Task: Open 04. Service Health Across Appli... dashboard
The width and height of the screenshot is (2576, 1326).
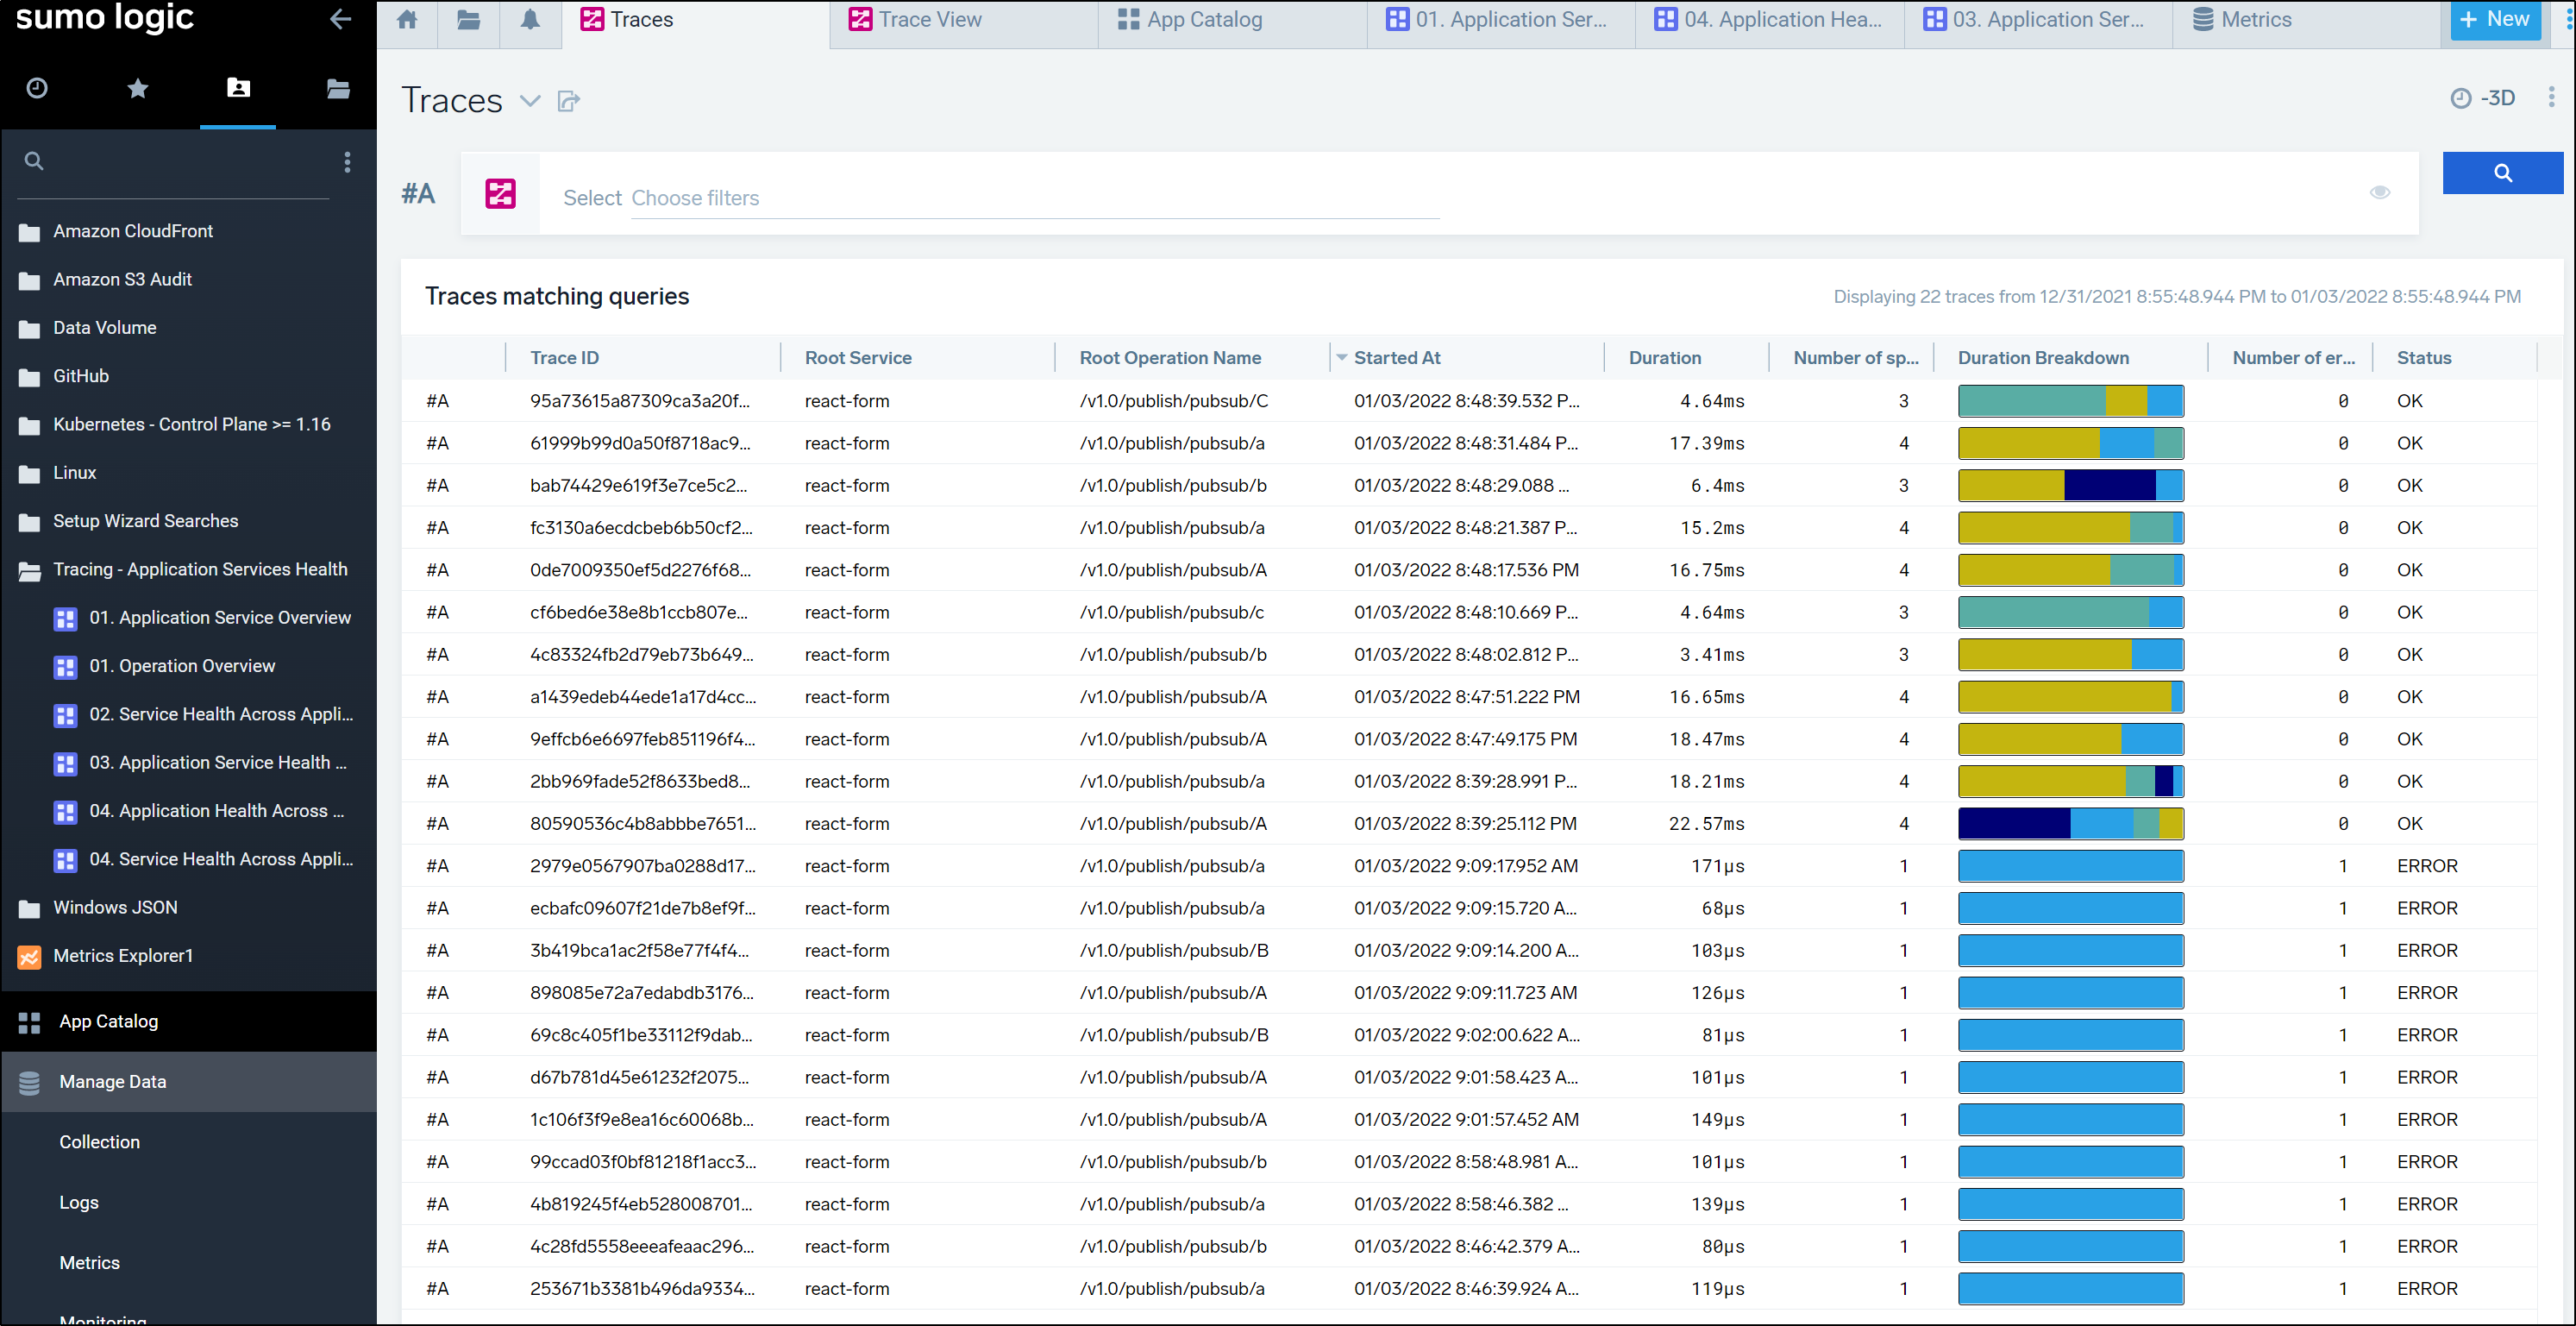Action: [x=221, y=859]
